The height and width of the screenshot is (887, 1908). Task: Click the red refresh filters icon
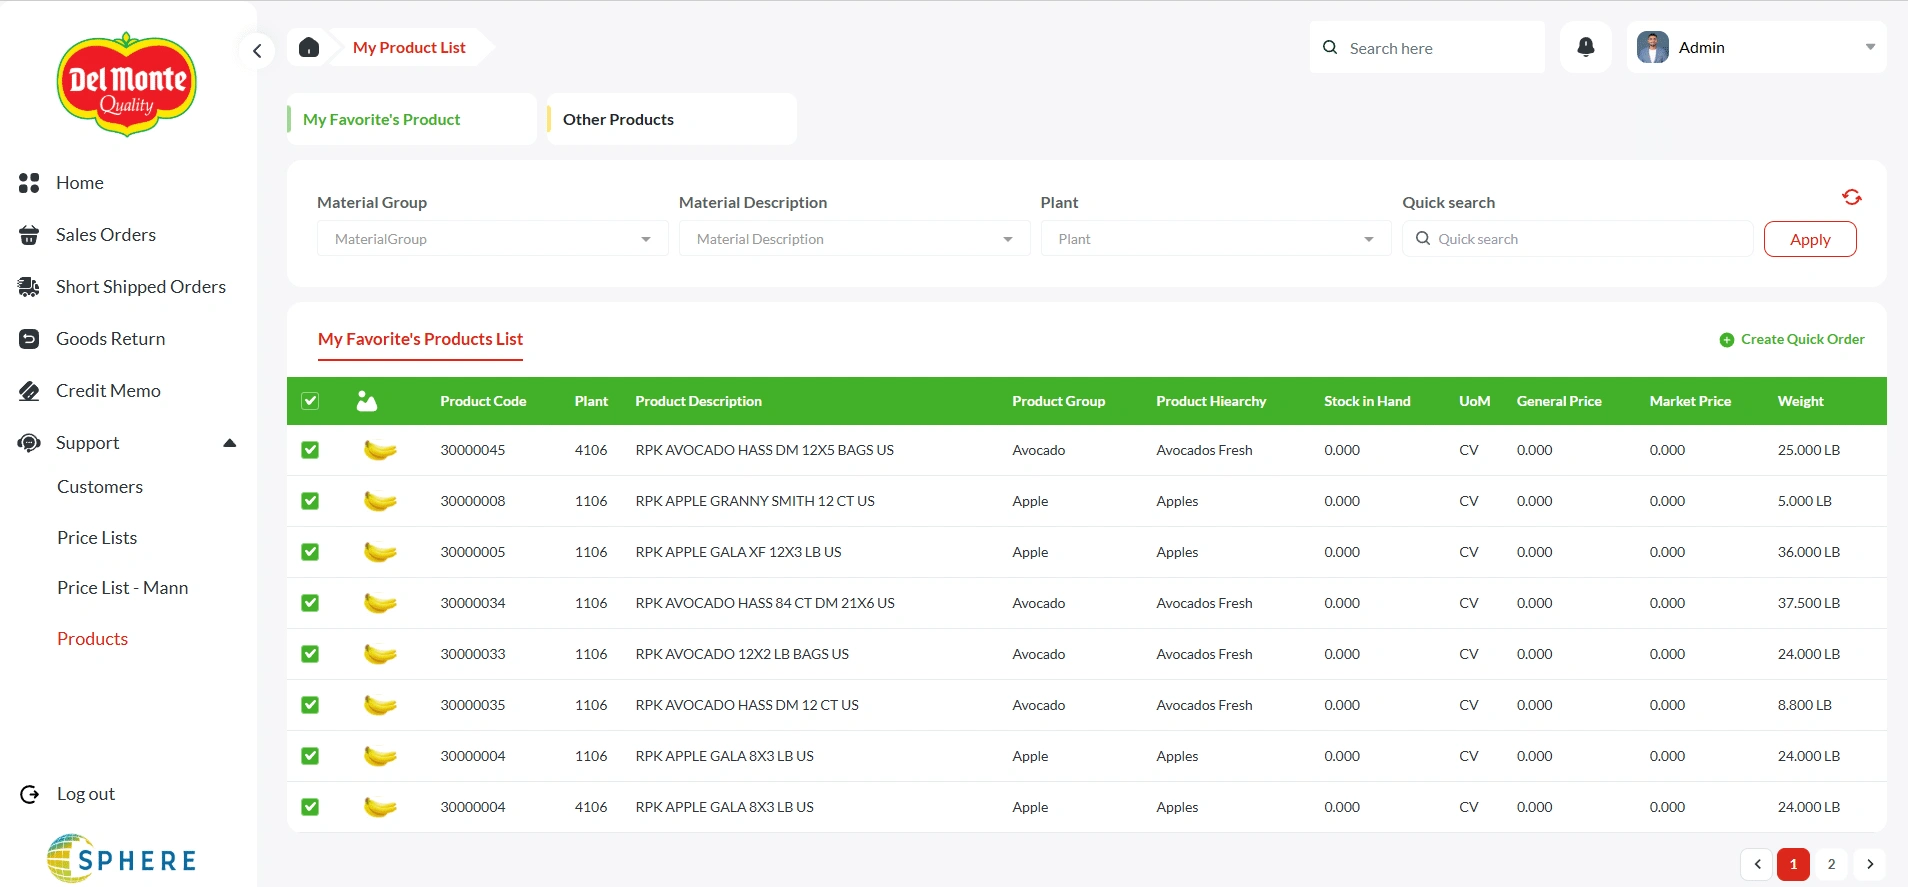(x=1851, y=197)
